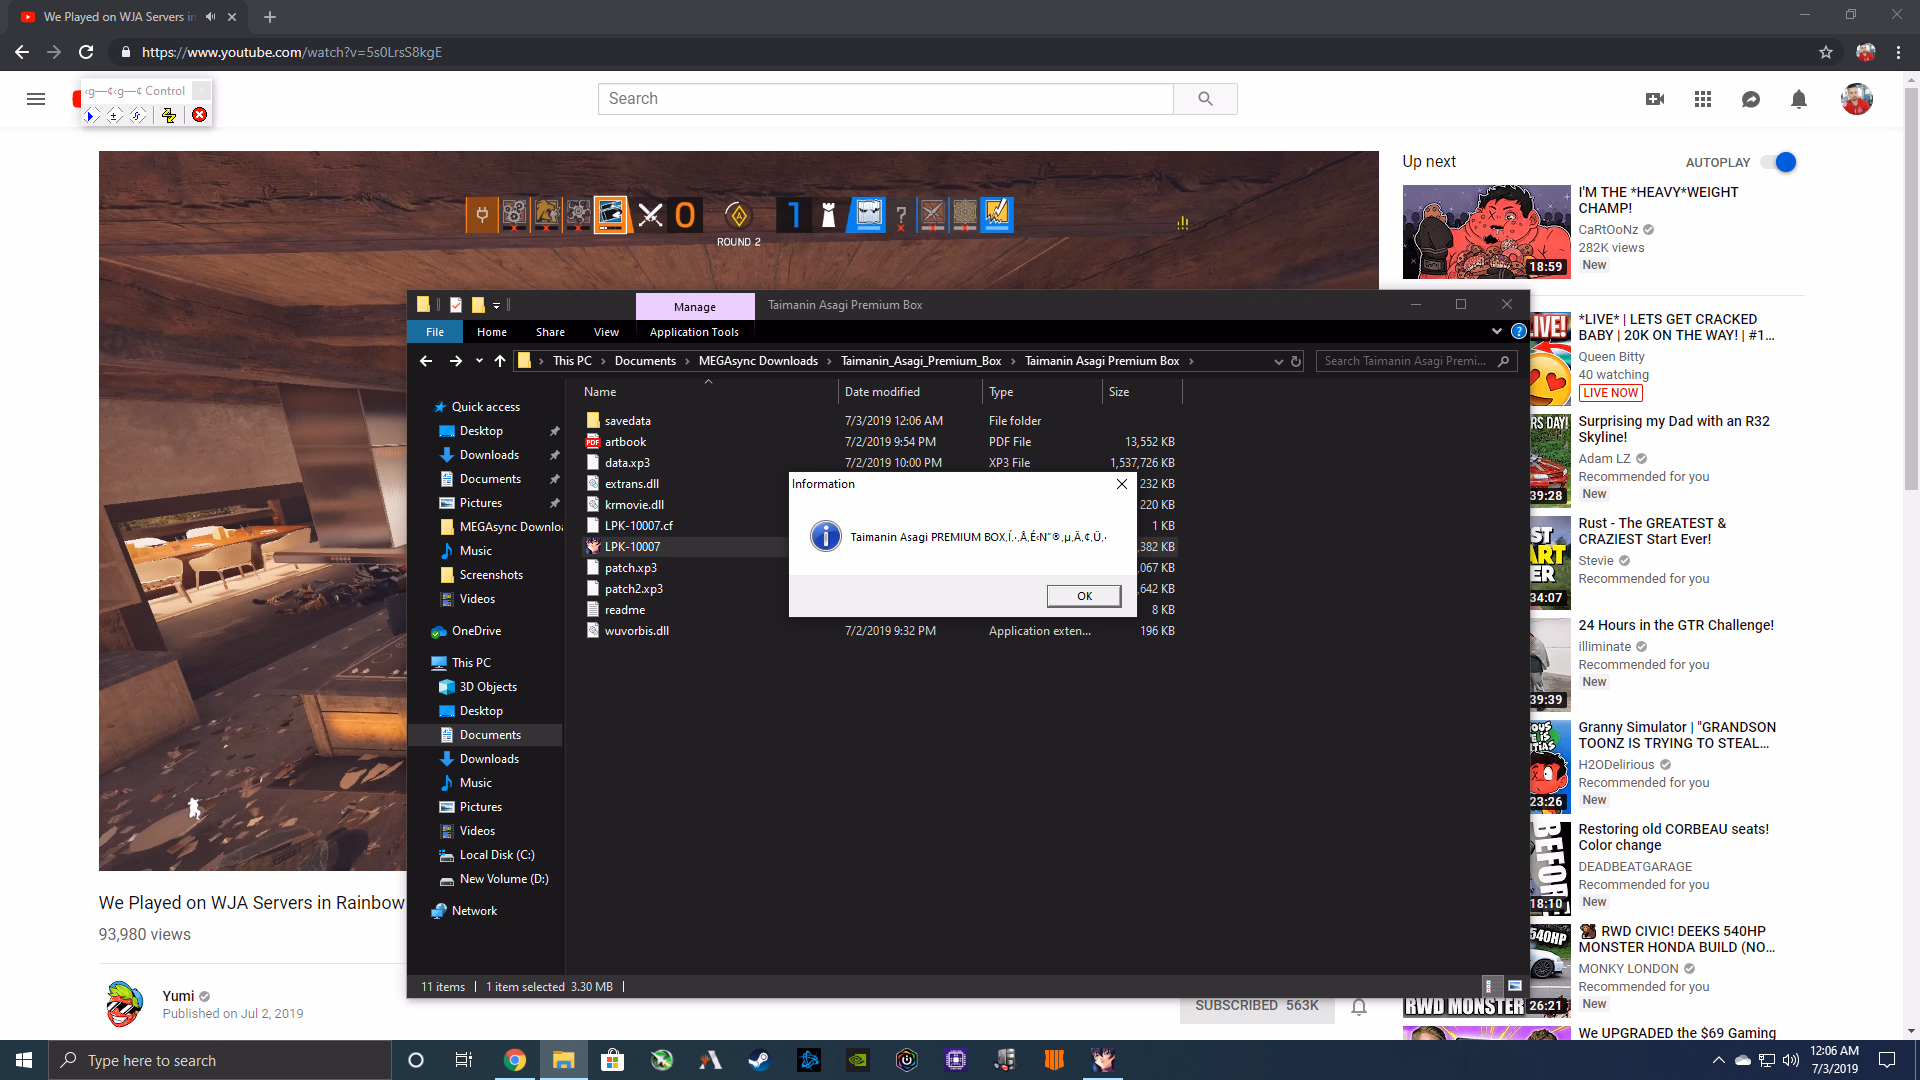Open the Share ribbon tab
The image size is (1920, 1080).
[x=550, y=332]
